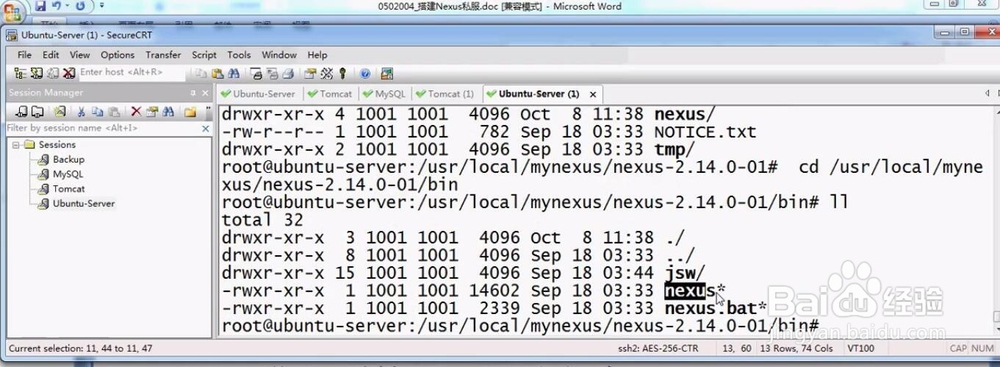Click the Enter host input field
The height and width of the screenshot is (367, 1000).
click(132, 72)
